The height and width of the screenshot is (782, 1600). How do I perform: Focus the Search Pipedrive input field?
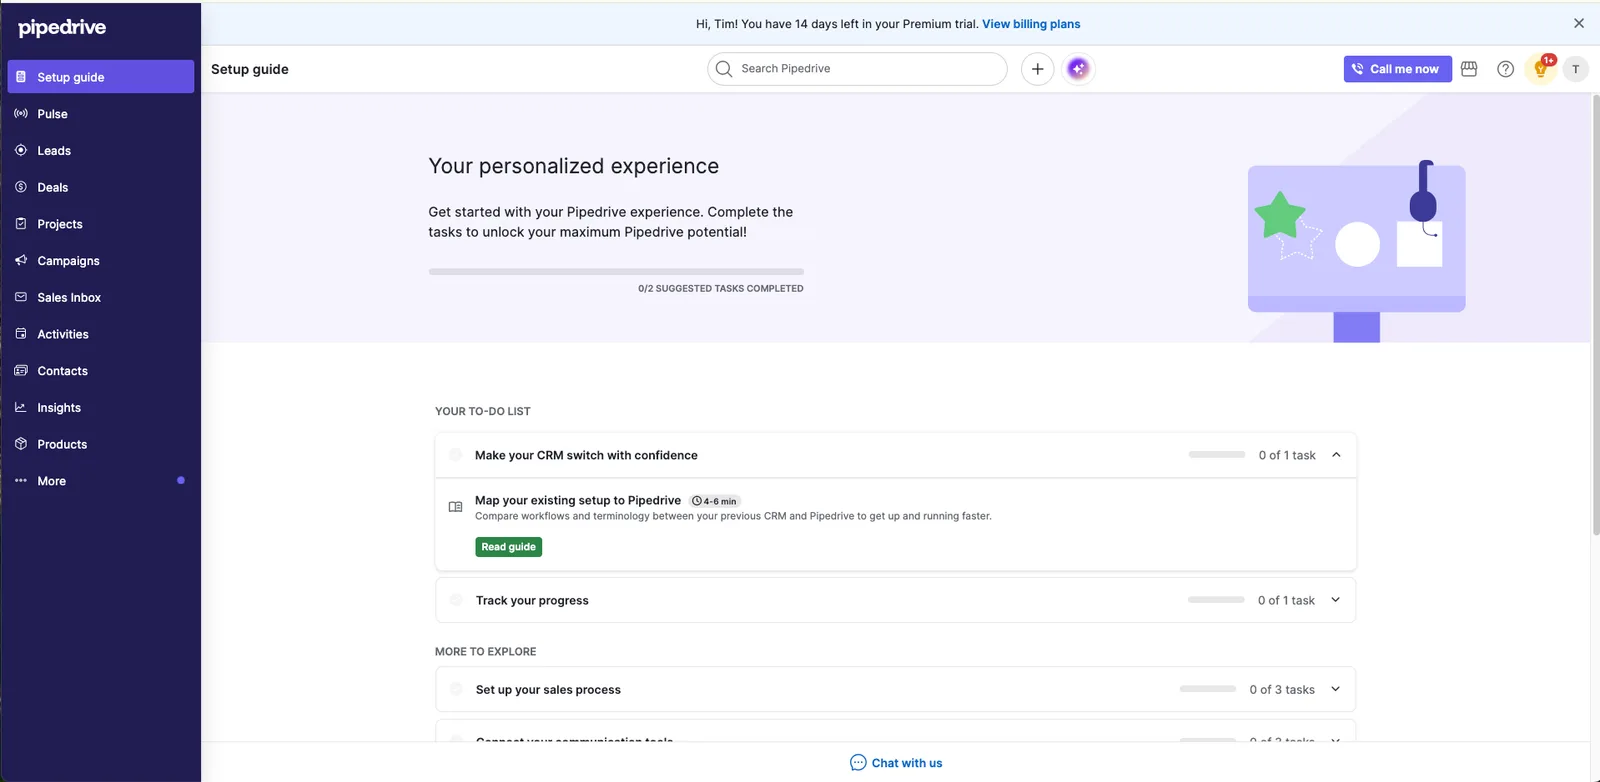(857, 69)
